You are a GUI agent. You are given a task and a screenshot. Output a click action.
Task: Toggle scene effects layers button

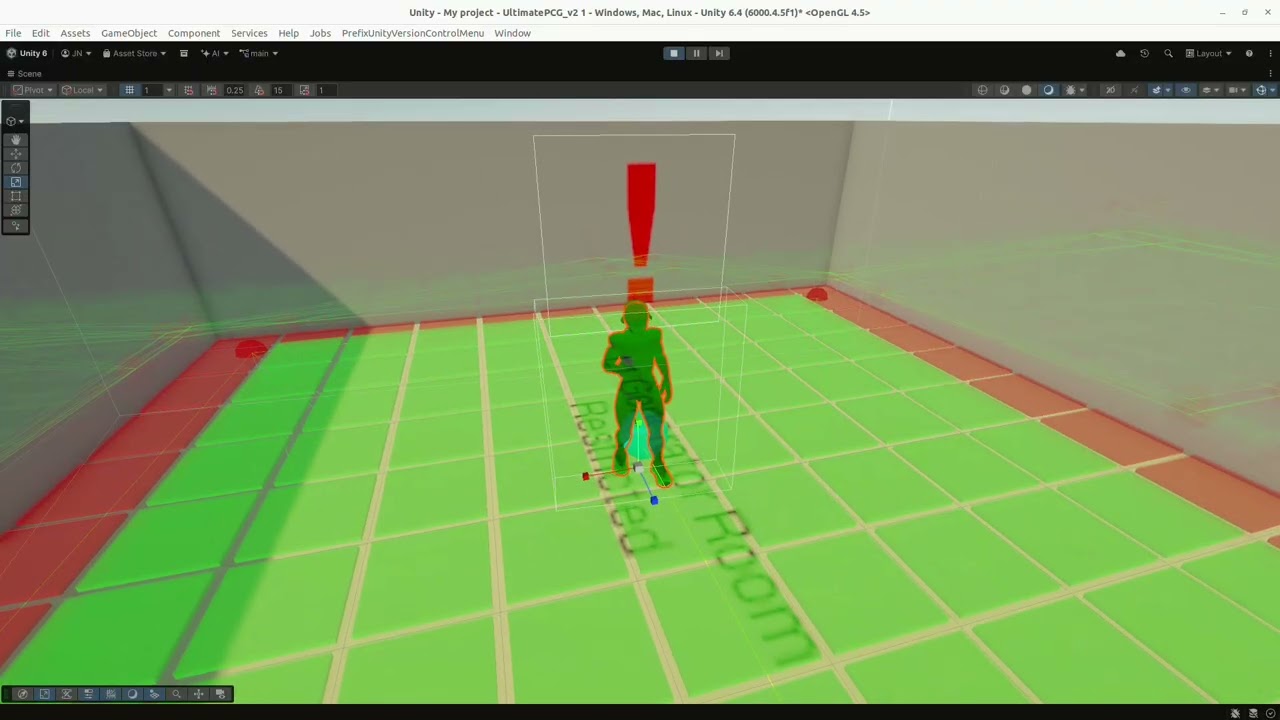(1156, 90)
